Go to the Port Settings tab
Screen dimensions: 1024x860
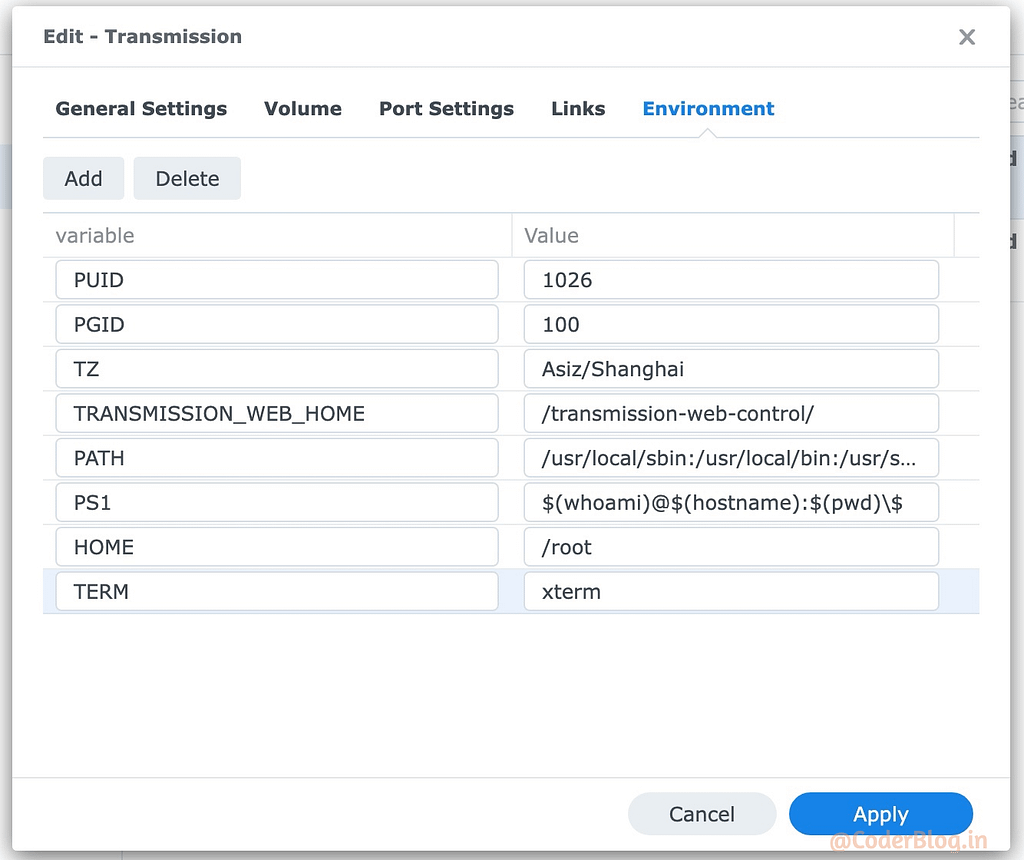pyautogui.click(x=446, y=108)
